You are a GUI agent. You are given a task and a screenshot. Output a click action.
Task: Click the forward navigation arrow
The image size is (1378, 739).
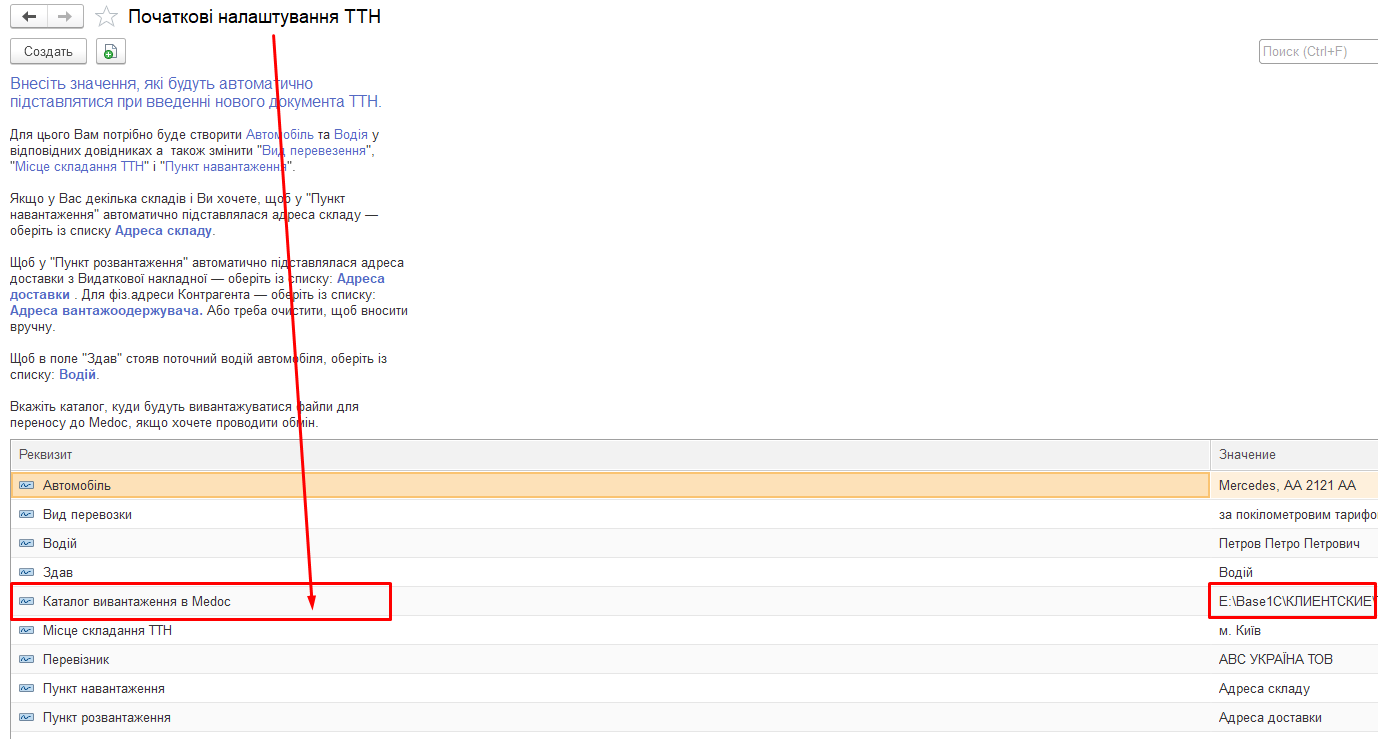64,17
